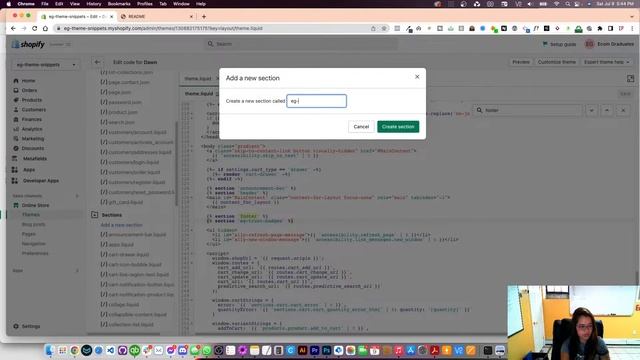This screenshot has width=640, height=360.
Task: Click the back arrow beside Edit code
Action: click(x=97, y=62)
